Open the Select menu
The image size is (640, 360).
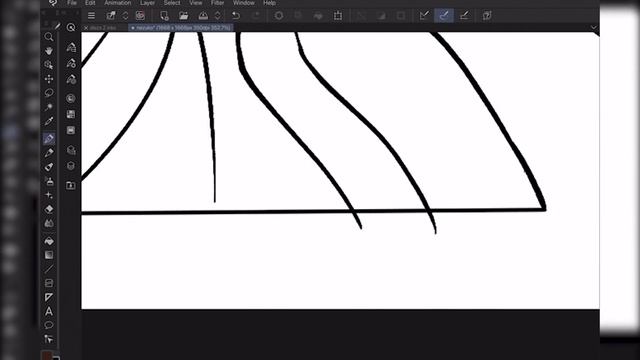[172, 3]
